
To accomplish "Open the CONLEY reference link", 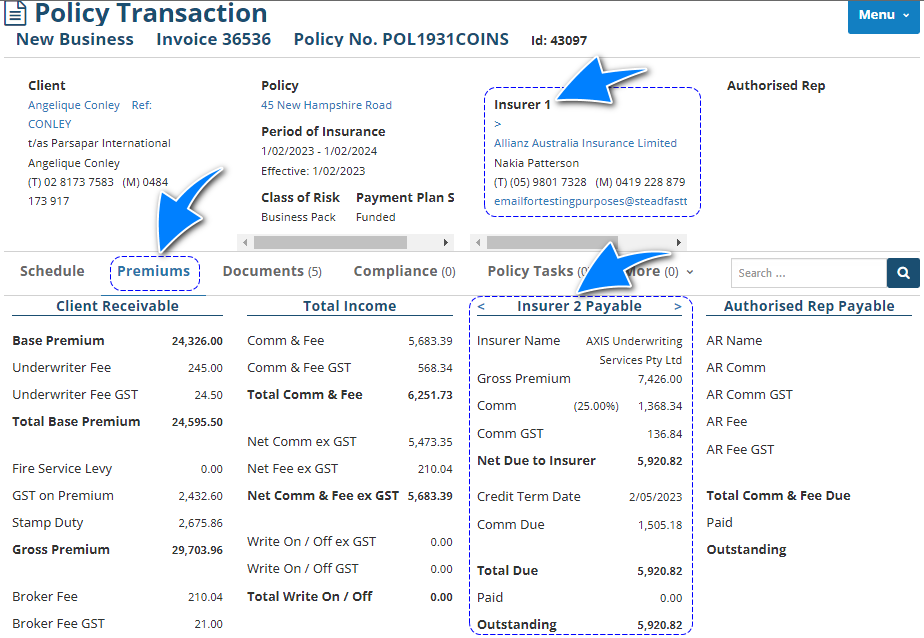I will click(x=50, y=124).
